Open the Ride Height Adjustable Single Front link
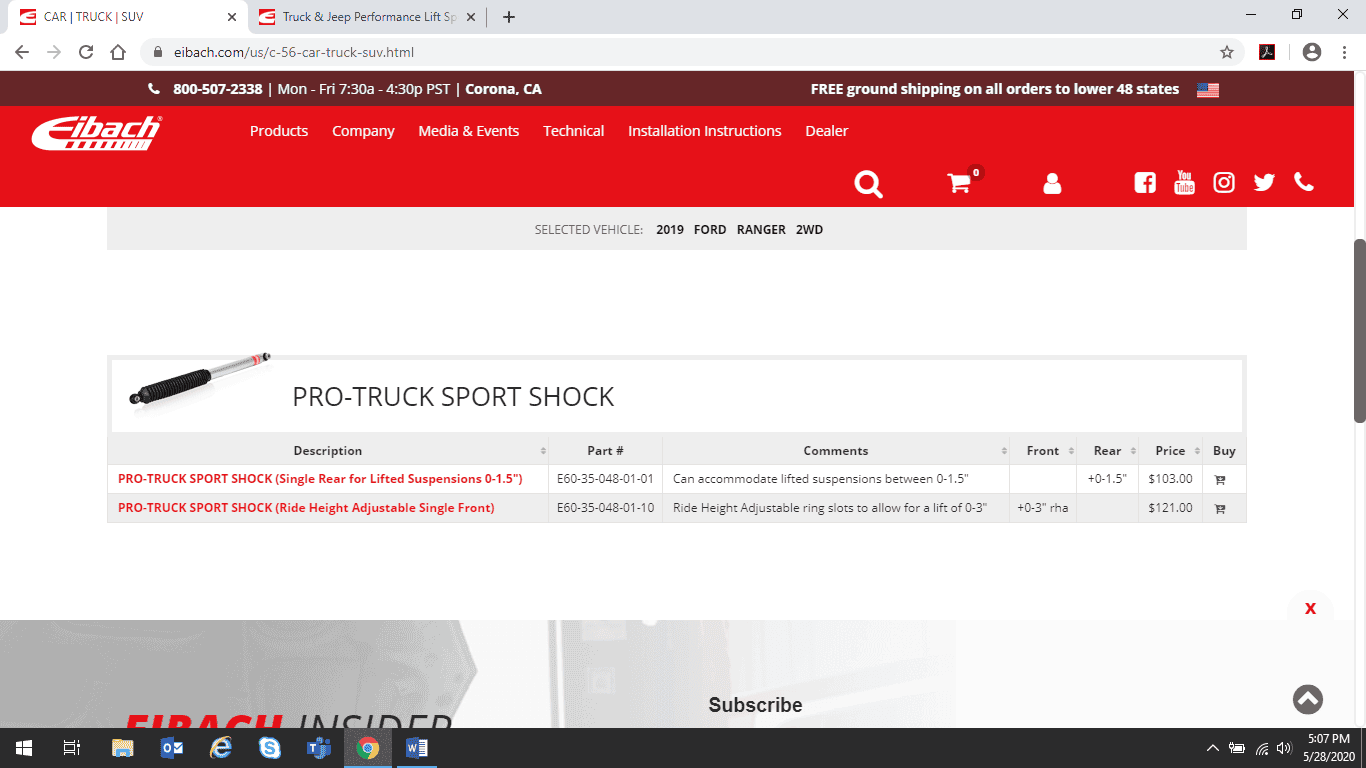This screenshot has height=768, width=1366. click(306, 508)
